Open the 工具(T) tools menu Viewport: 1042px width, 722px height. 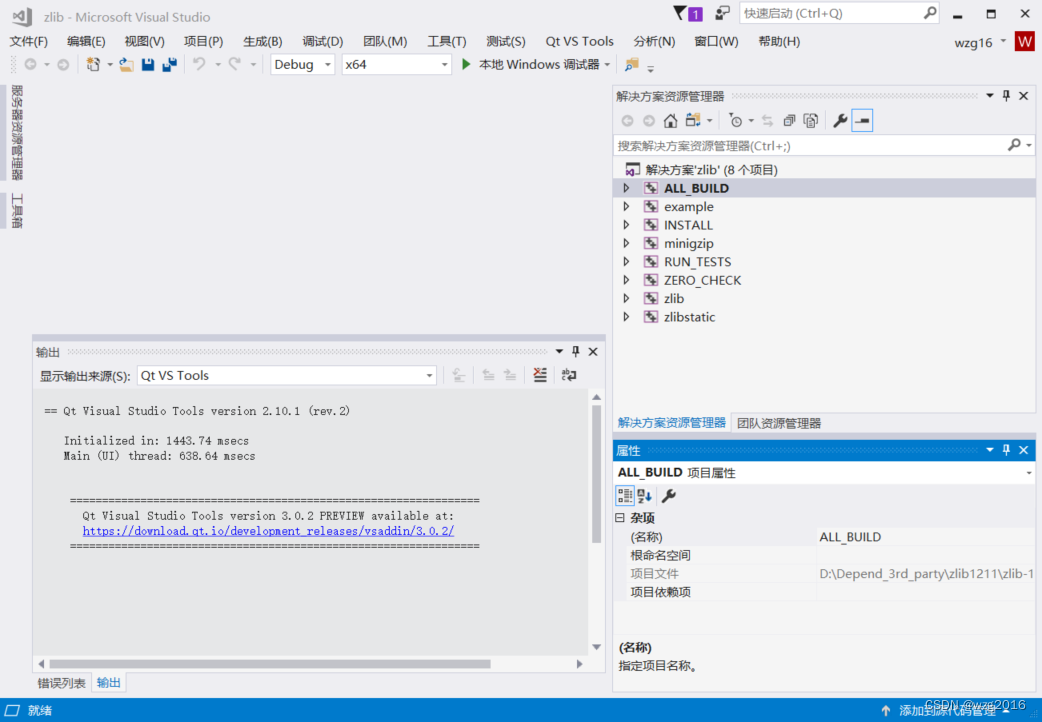(x=447, y=42)
